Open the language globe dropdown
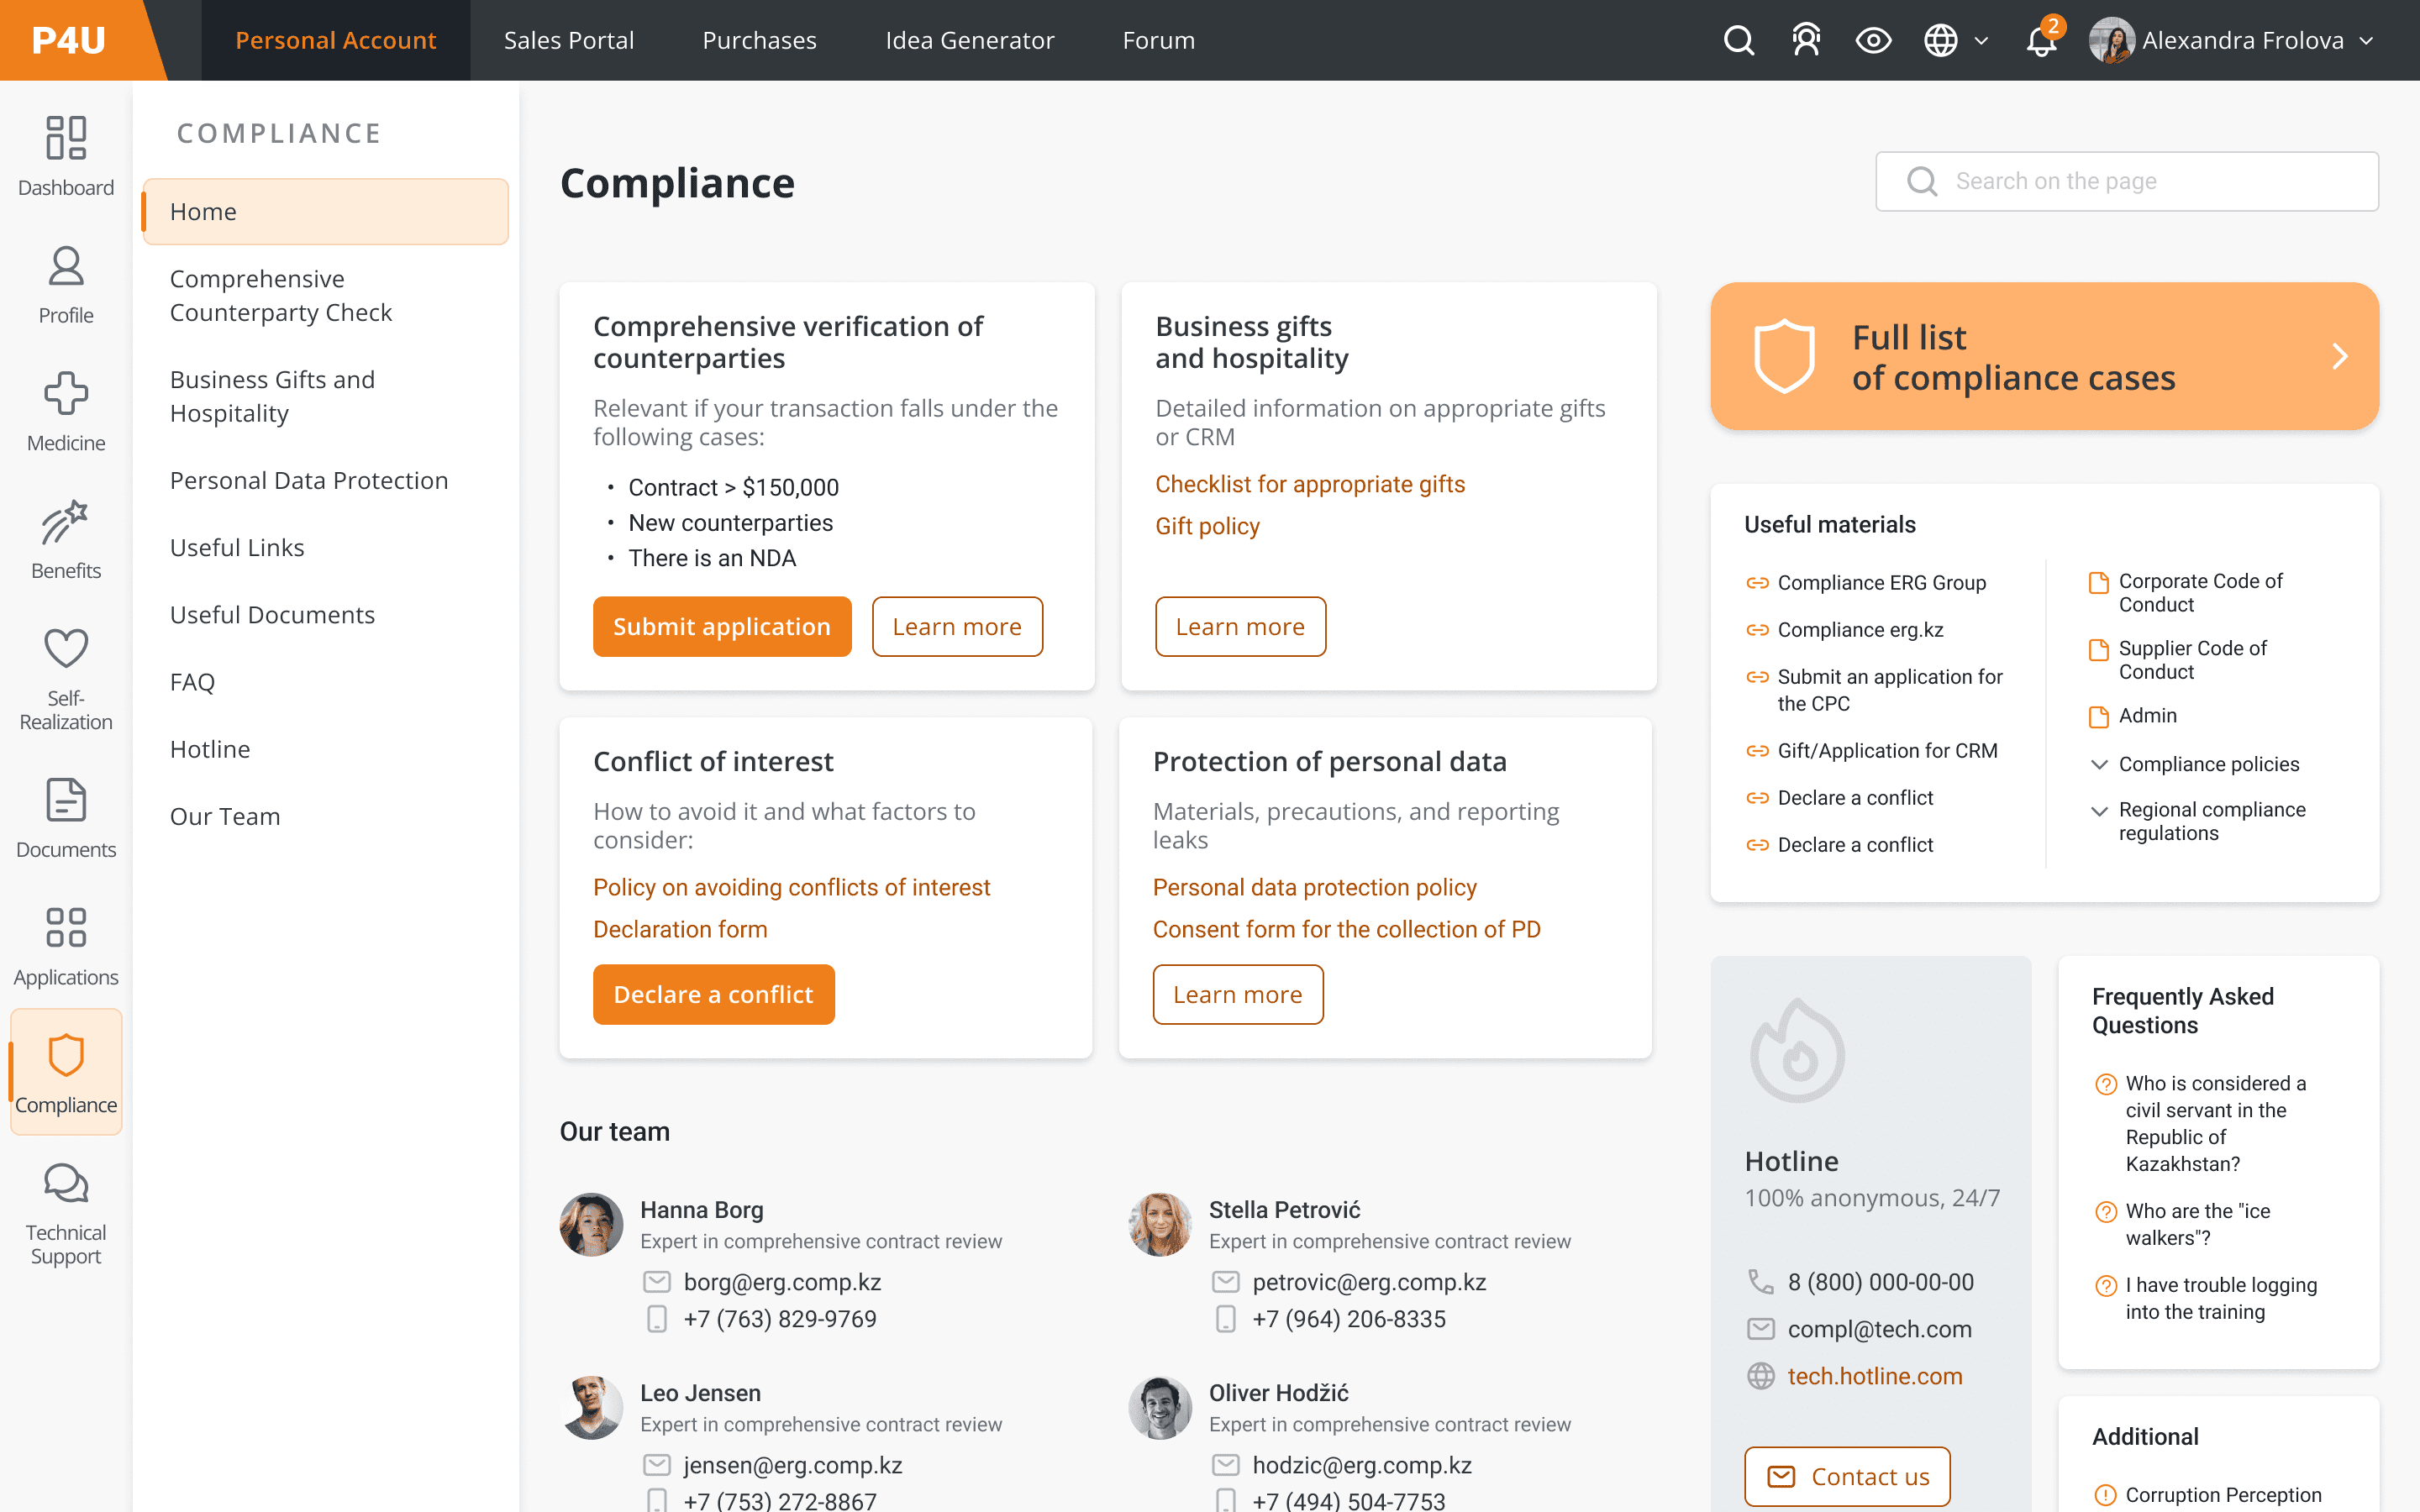This screenshot has width=2420, height=1512. [1955, 40]
